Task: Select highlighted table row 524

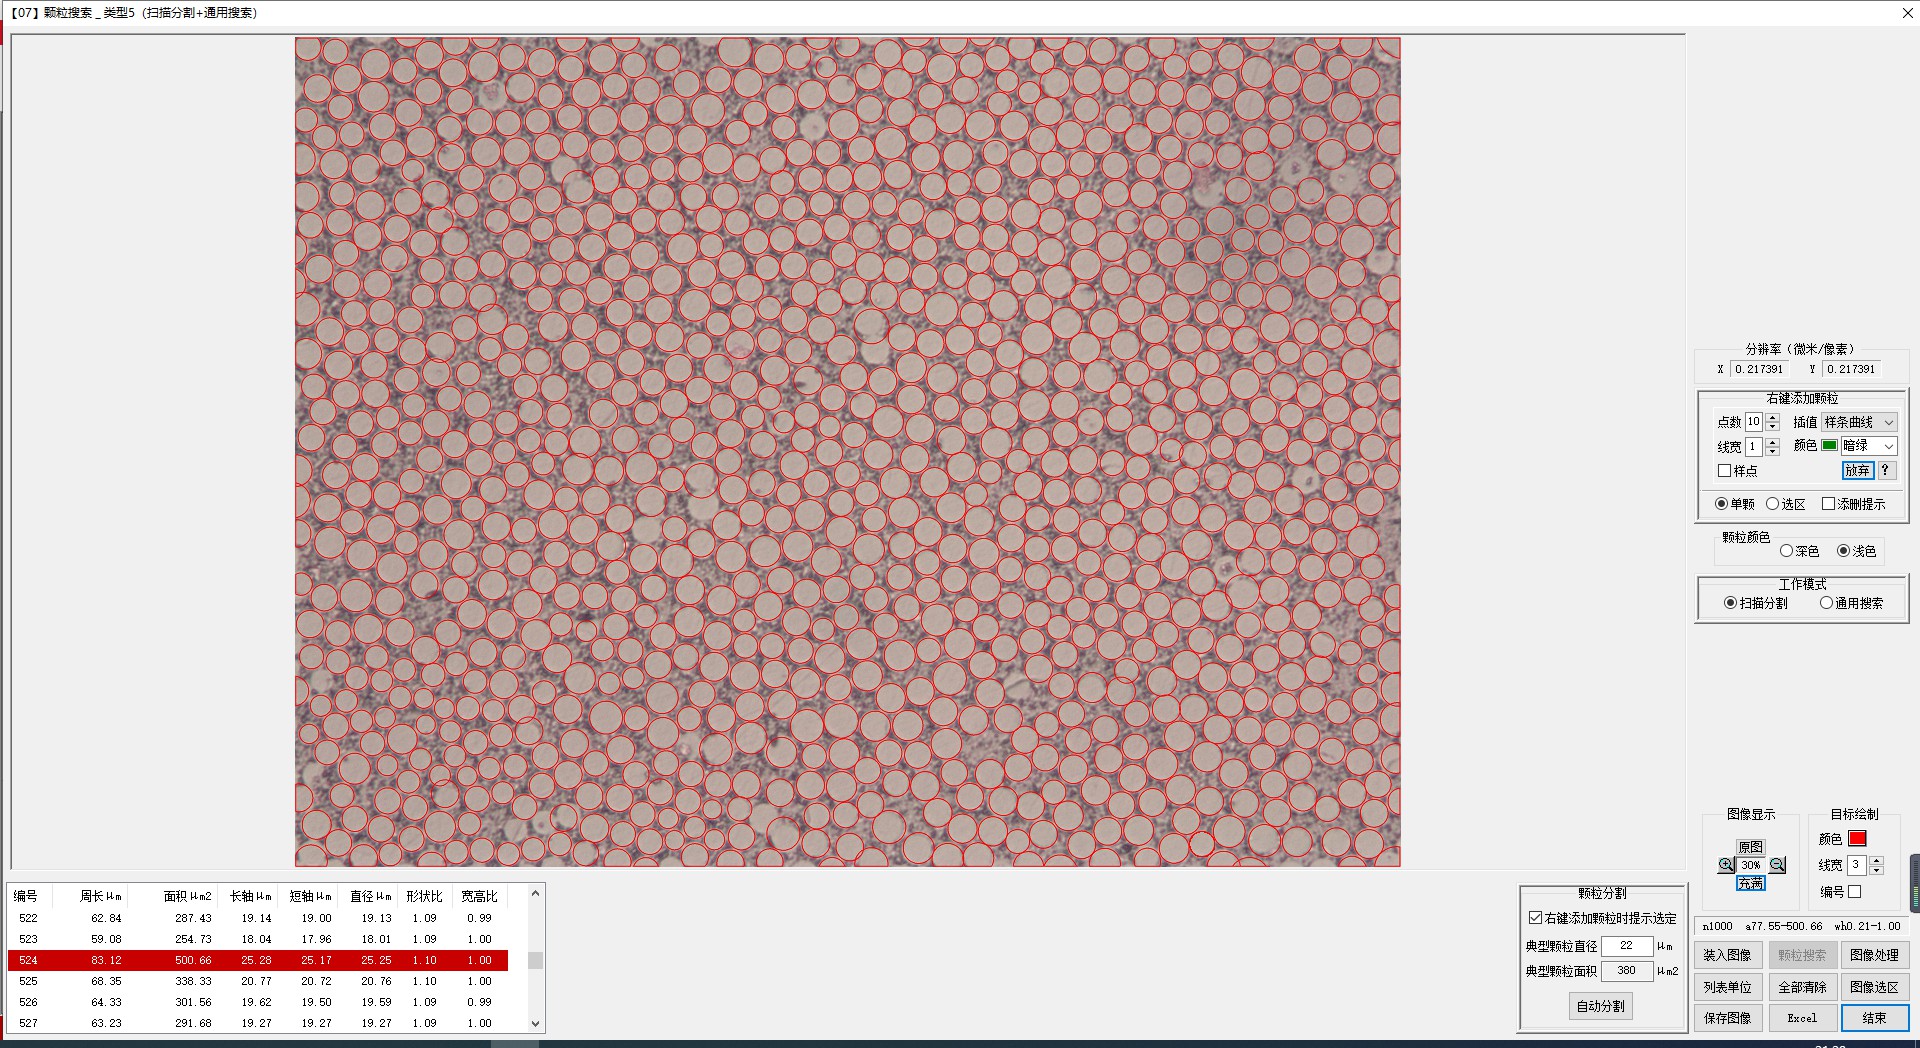Action: pos(258,960)
